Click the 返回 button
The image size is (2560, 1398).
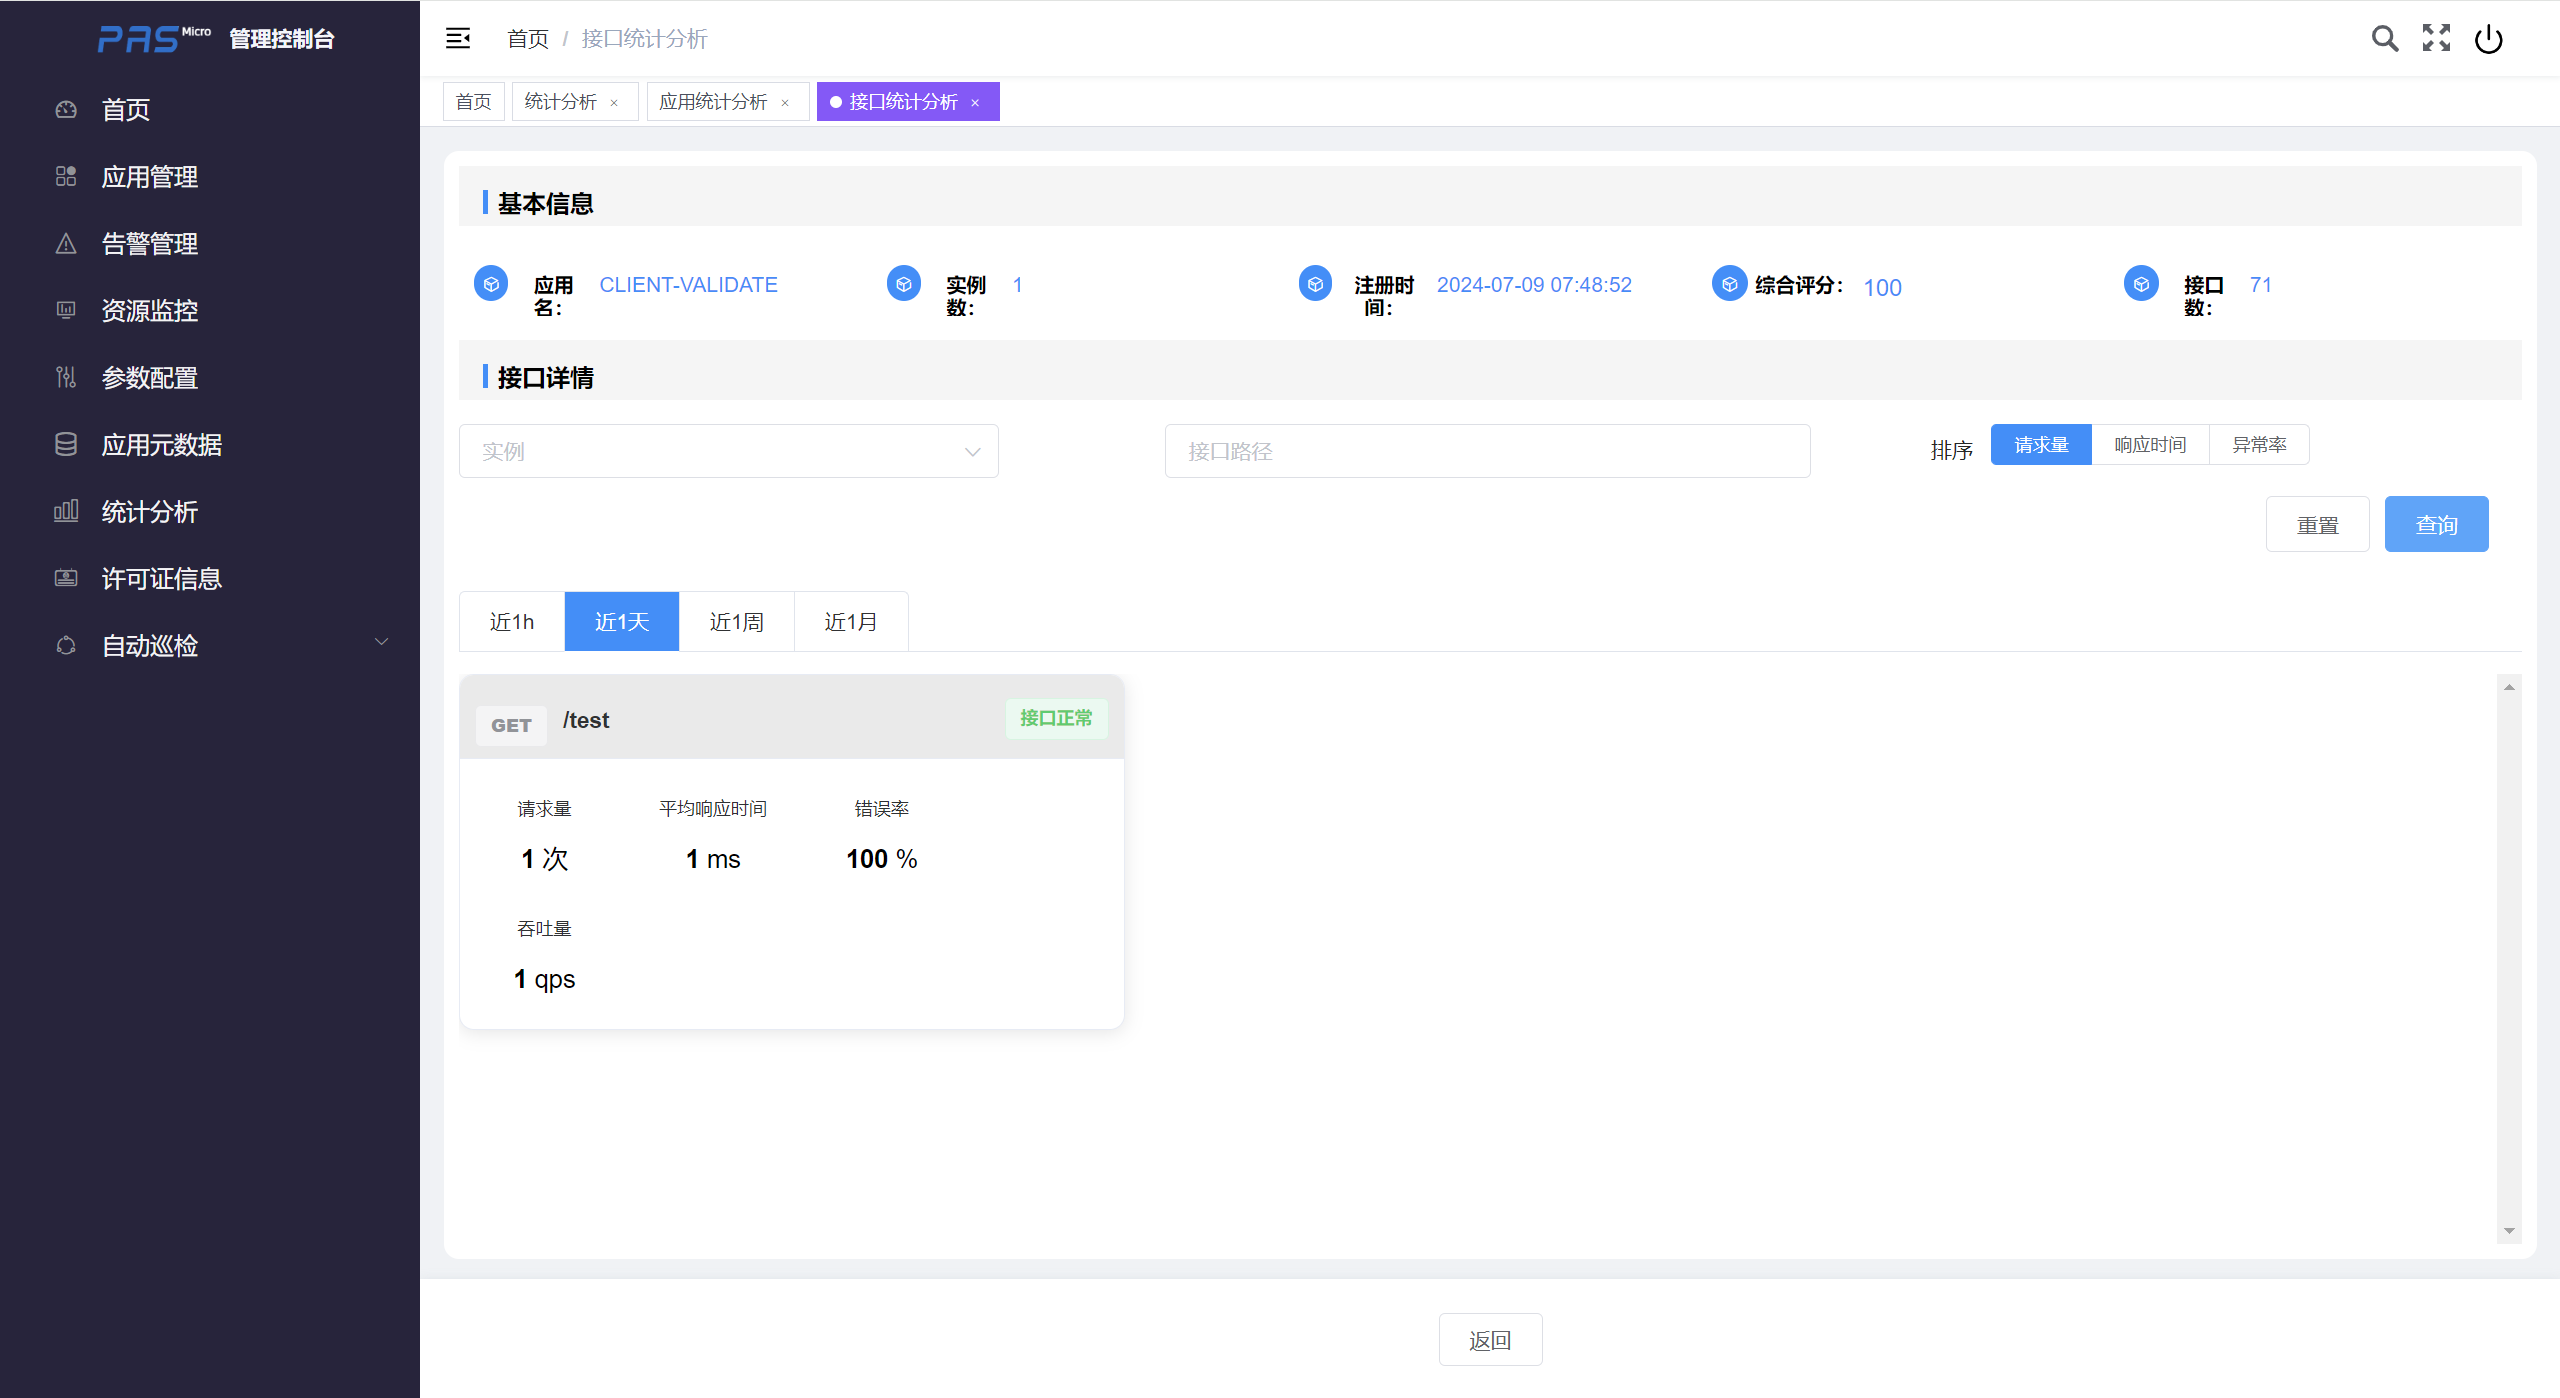1490,1340
